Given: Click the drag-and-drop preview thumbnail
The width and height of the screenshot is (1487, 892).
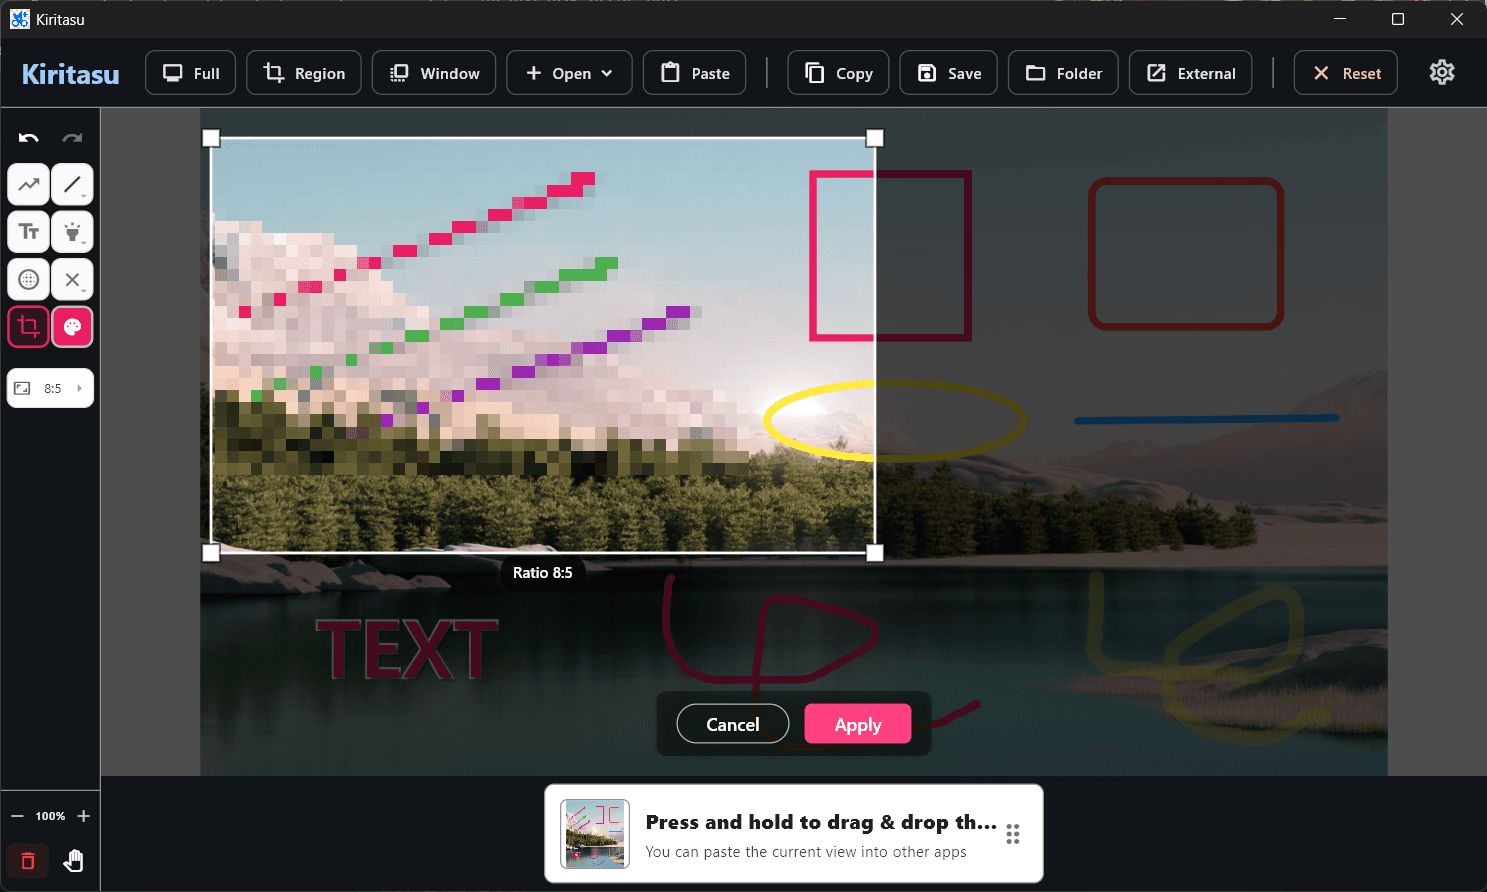Looking at the screenshot, I should click(595, 833).
